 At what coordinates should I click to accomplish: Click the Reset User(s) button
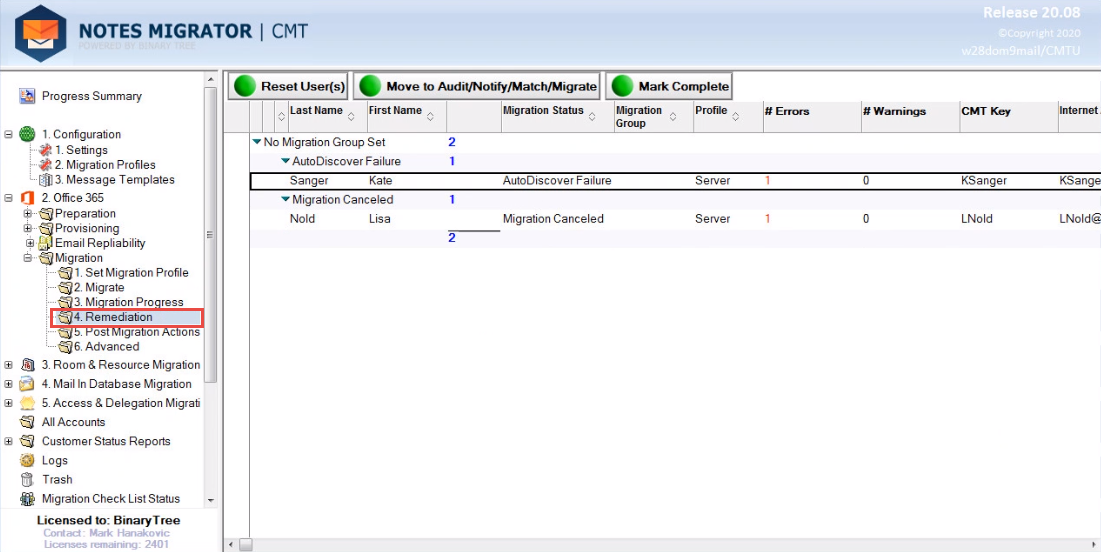tap(288, 86)
